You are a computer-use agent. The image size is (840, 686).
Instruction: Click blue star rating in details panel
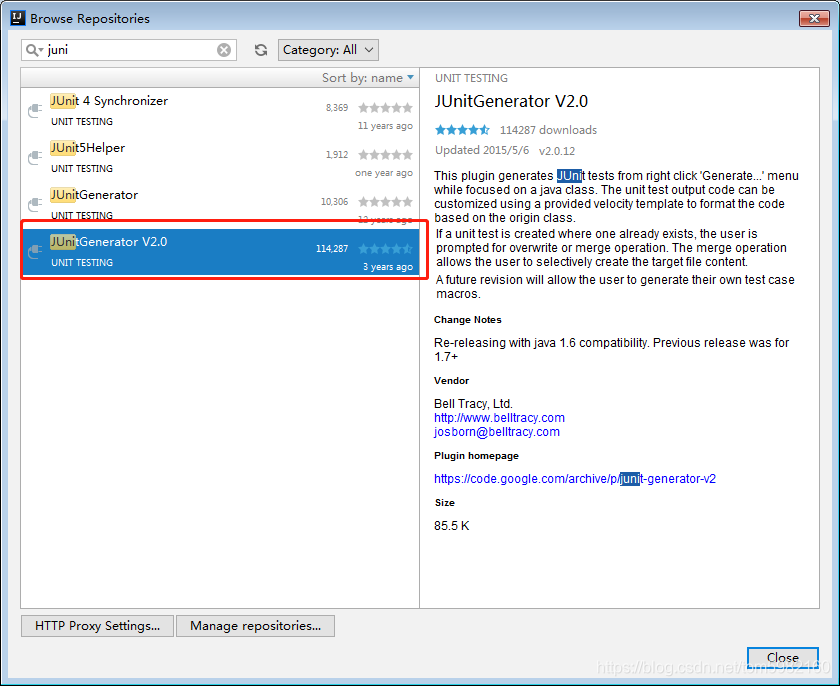coord(462,130)
